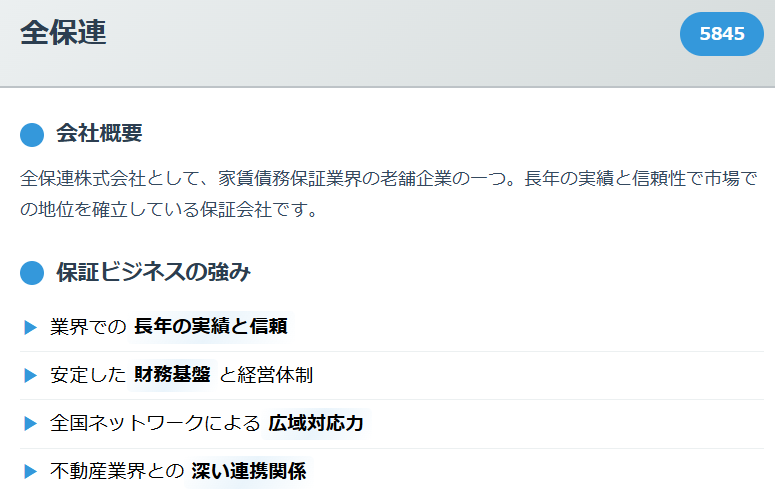Click the arrow icon next to 全国ネットワークによる
The width and height of the screenshot is (775, 504).
pyautogui.click(x=31, y=423)
